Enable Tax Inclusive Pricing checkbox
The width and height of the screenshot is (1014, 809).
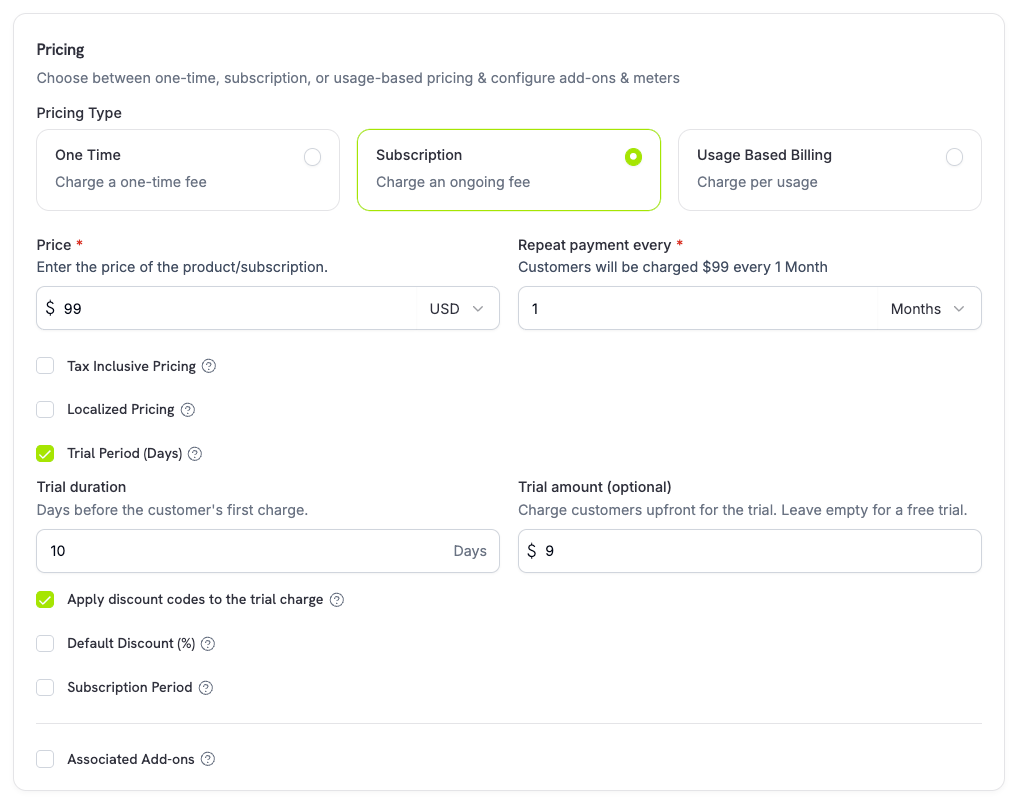[x=45, y=366]
